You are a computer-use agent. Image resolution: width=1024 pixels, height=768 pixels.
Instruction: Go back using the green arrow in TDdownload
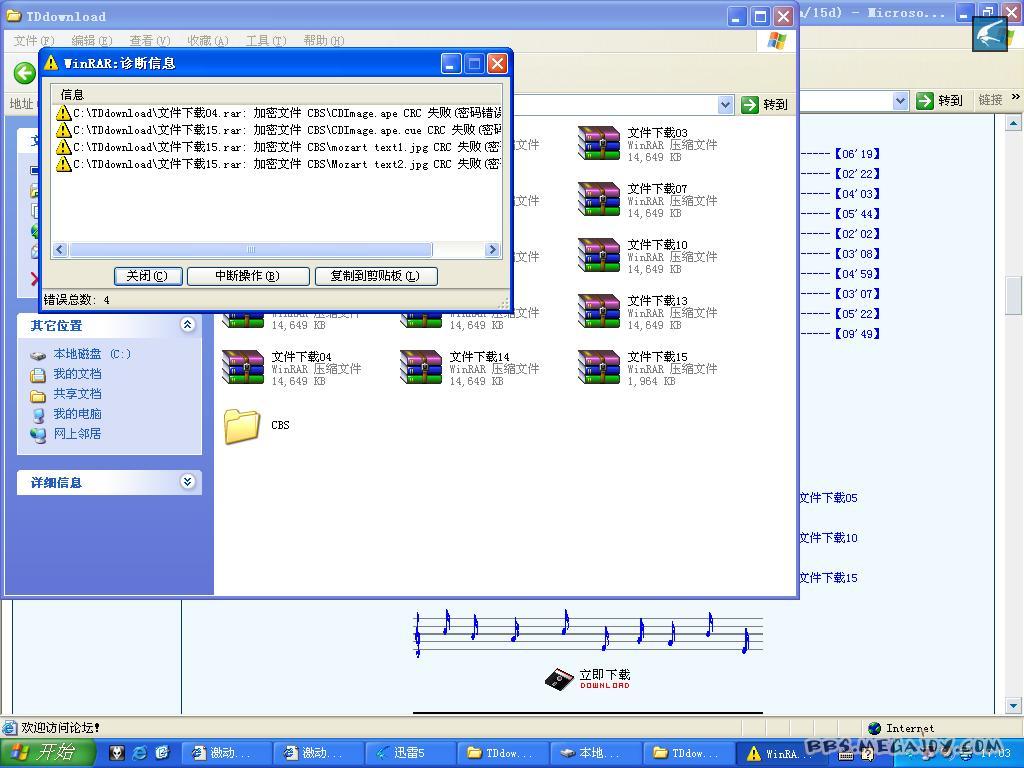25,72
